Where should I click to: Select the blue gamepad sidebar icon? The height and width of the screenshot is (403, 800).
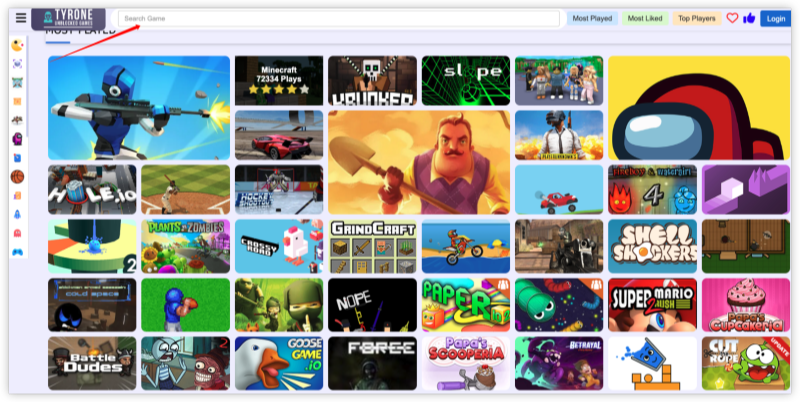point(17,252)
